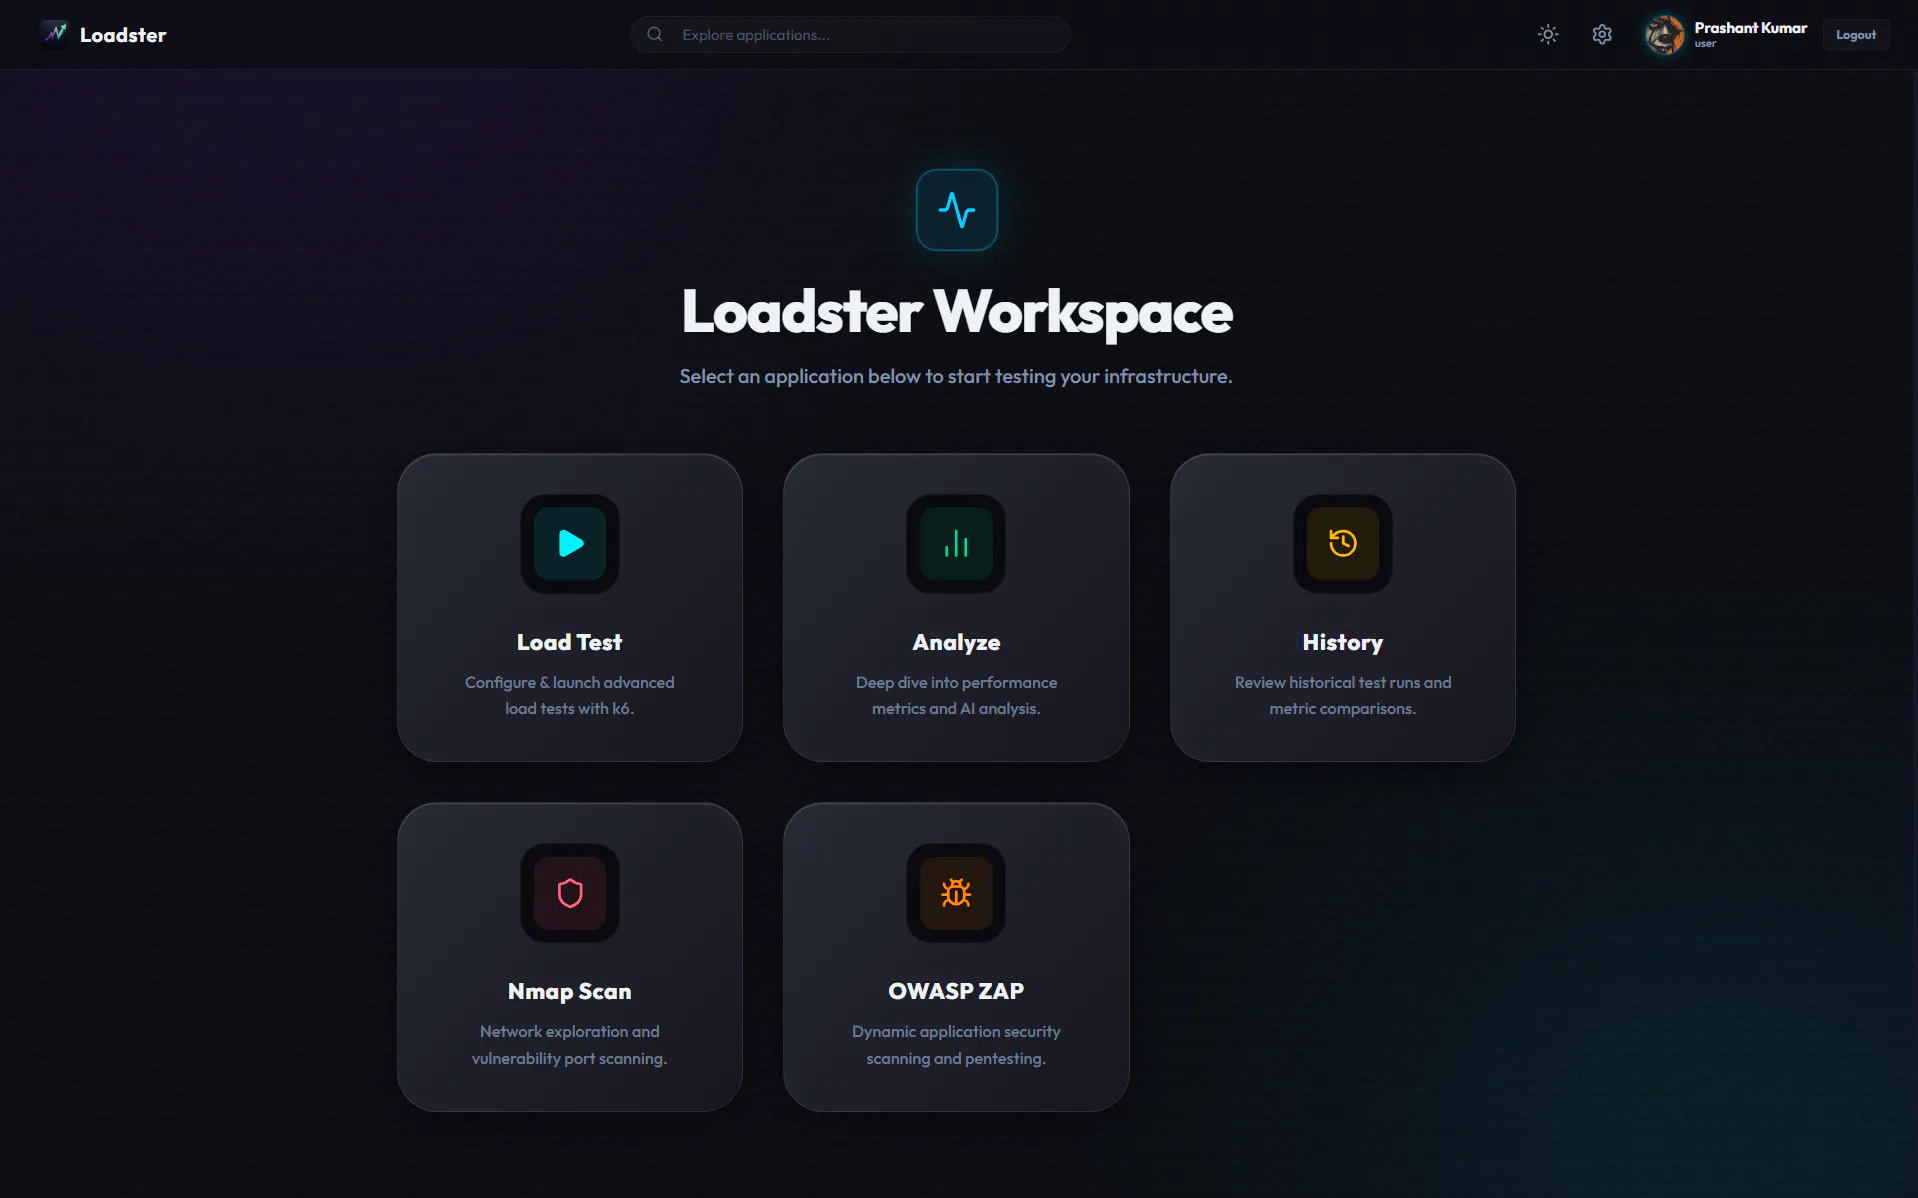Open the History card title
This screenshot has height=1198, width=1918.
click(1343, 643)
